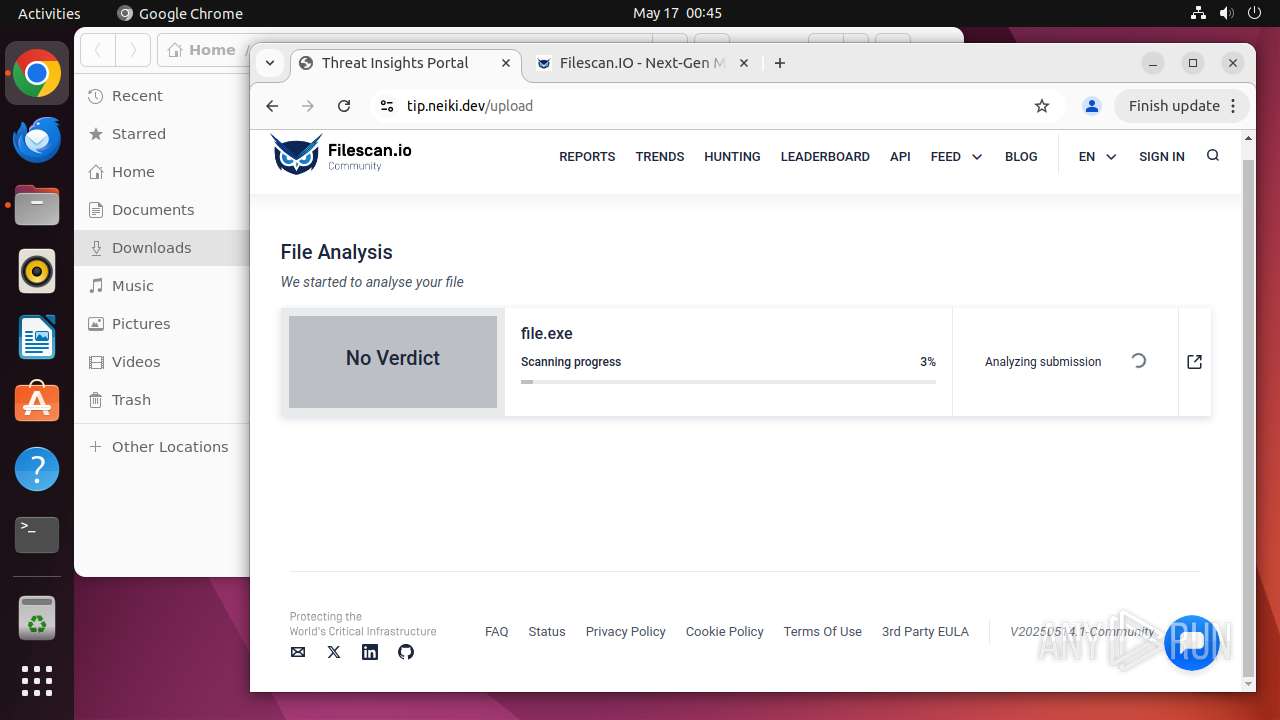Open the LinkedIn footer icon
Screen dimensions: 1280x720
370,652
